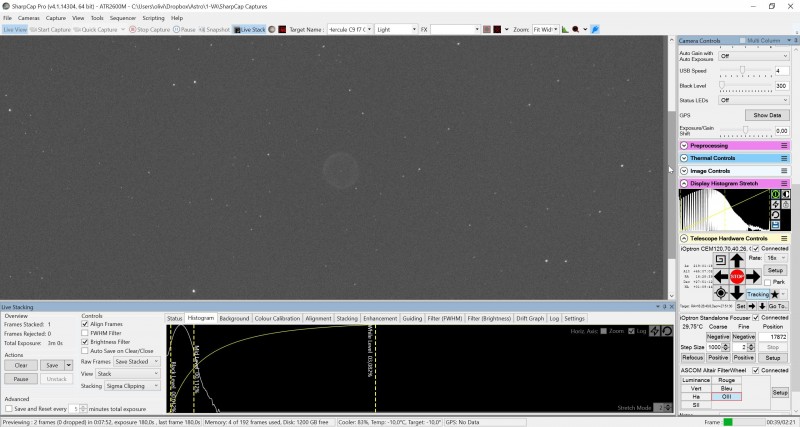Click the red square icon after Live Stack
800x427 pixels.
[x=282, y=30]
